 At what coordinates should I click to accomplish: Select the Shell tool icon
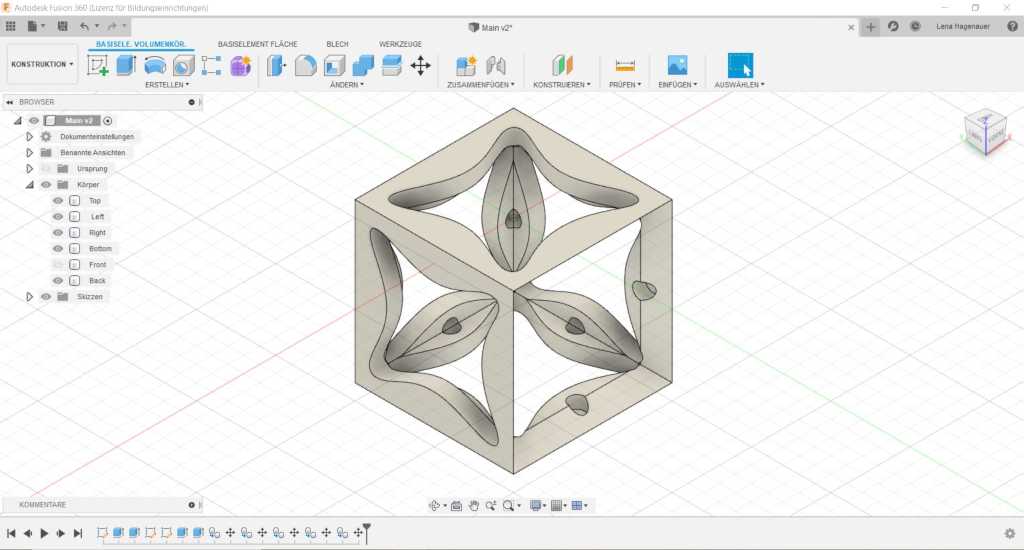(x=334, y=65)
